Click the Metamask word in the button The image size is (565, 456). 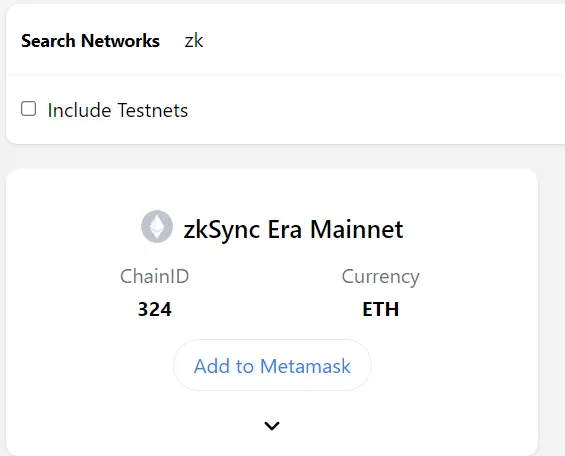[305, 366]
